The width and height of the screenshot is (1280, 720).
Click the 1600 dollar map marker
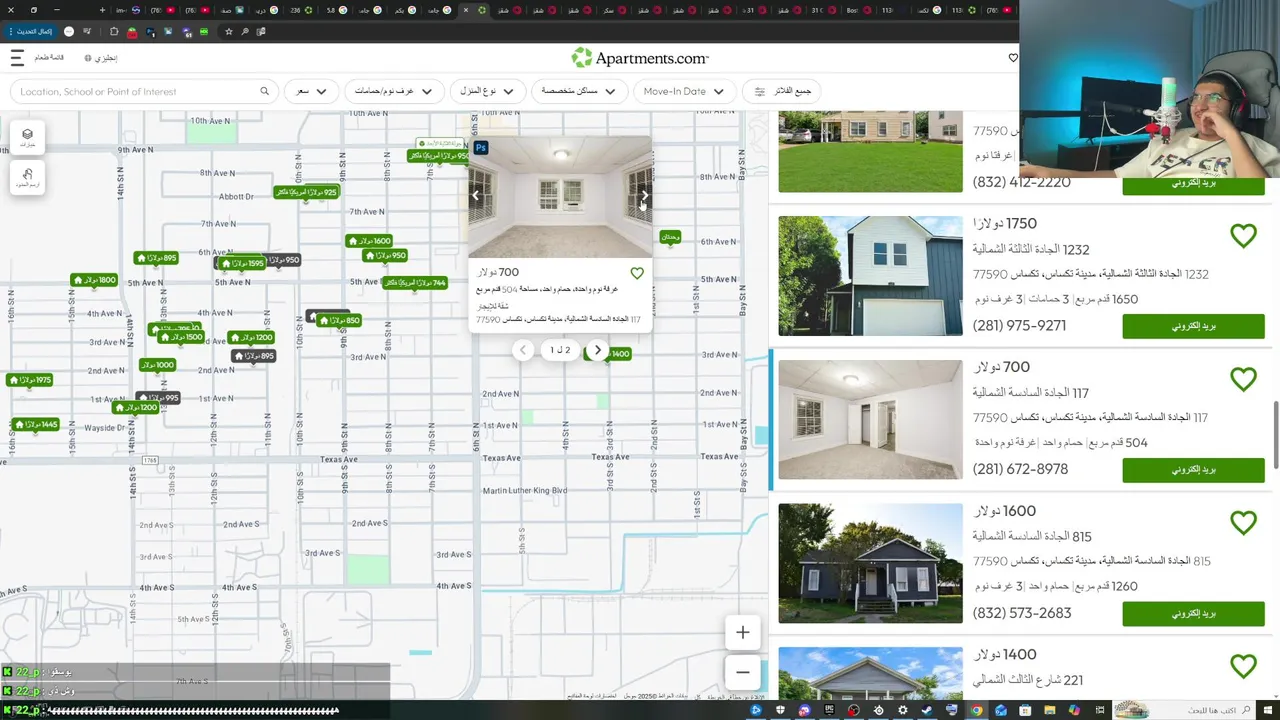369,241
